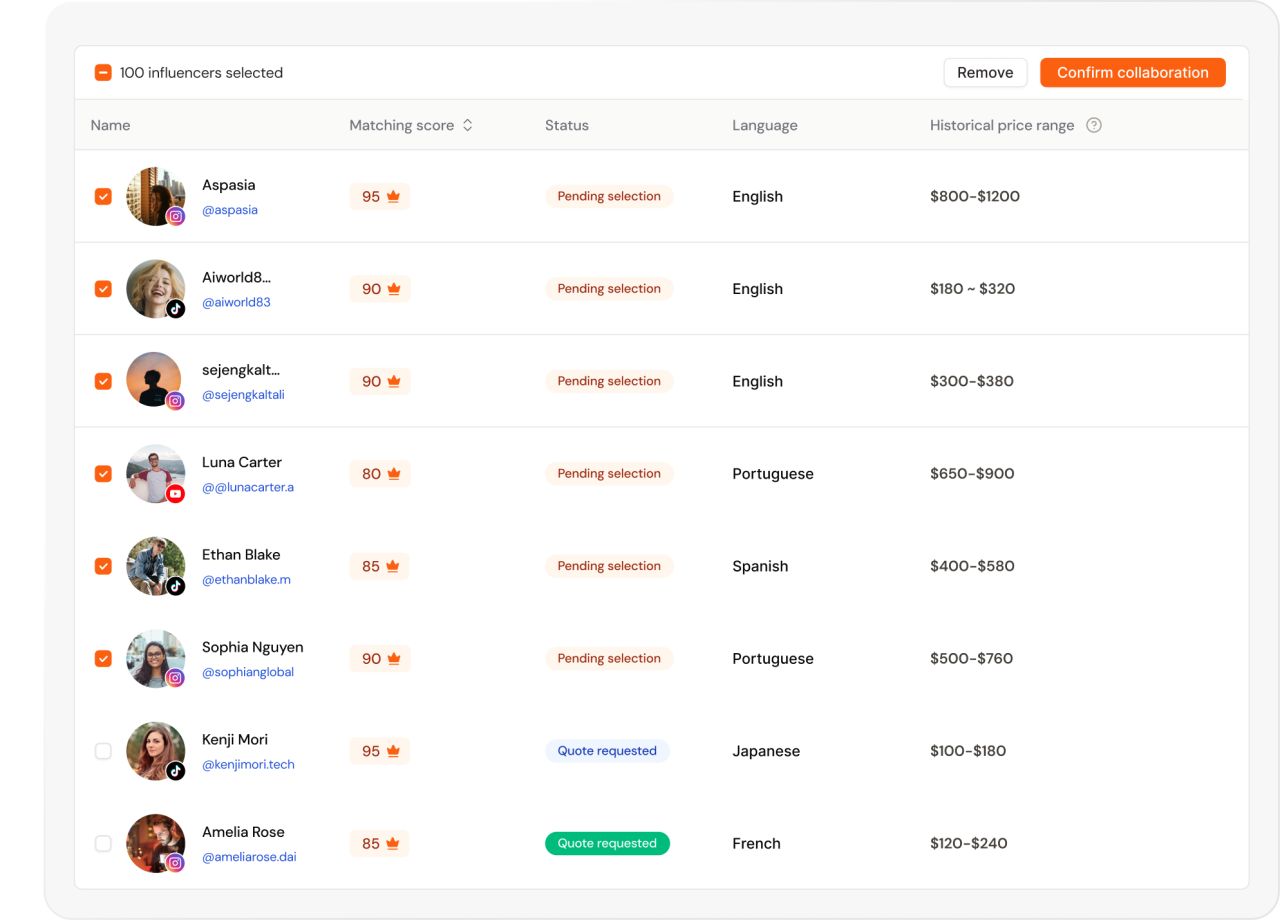The height and width of the screenshot is (920, 1280).
Task: Click Confirm collaboration button
Action: point(1133,73)
